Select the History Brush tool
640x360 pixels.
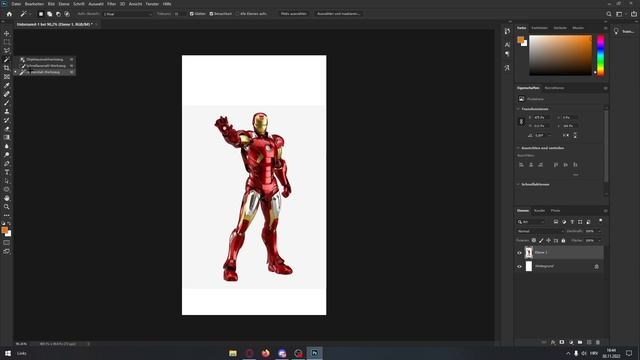(x=7, y=120)
